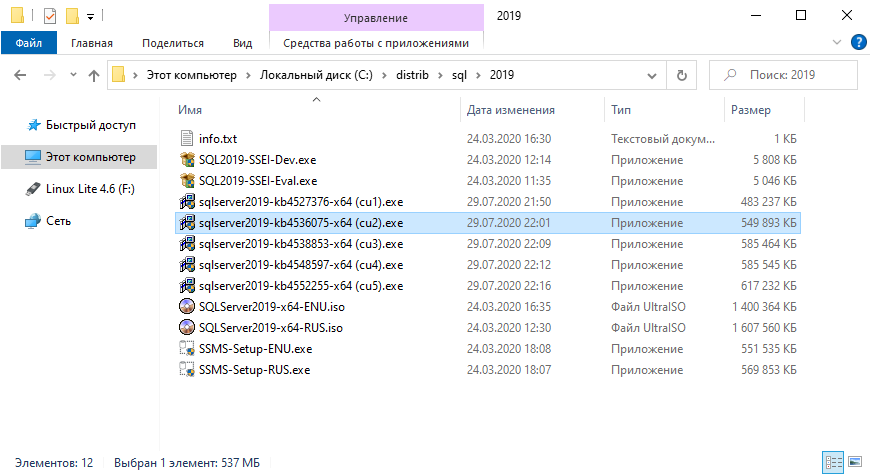Screen dimensions: 871x475
Task: Navigate to distrib in the address path
Action: click(412, 75)
